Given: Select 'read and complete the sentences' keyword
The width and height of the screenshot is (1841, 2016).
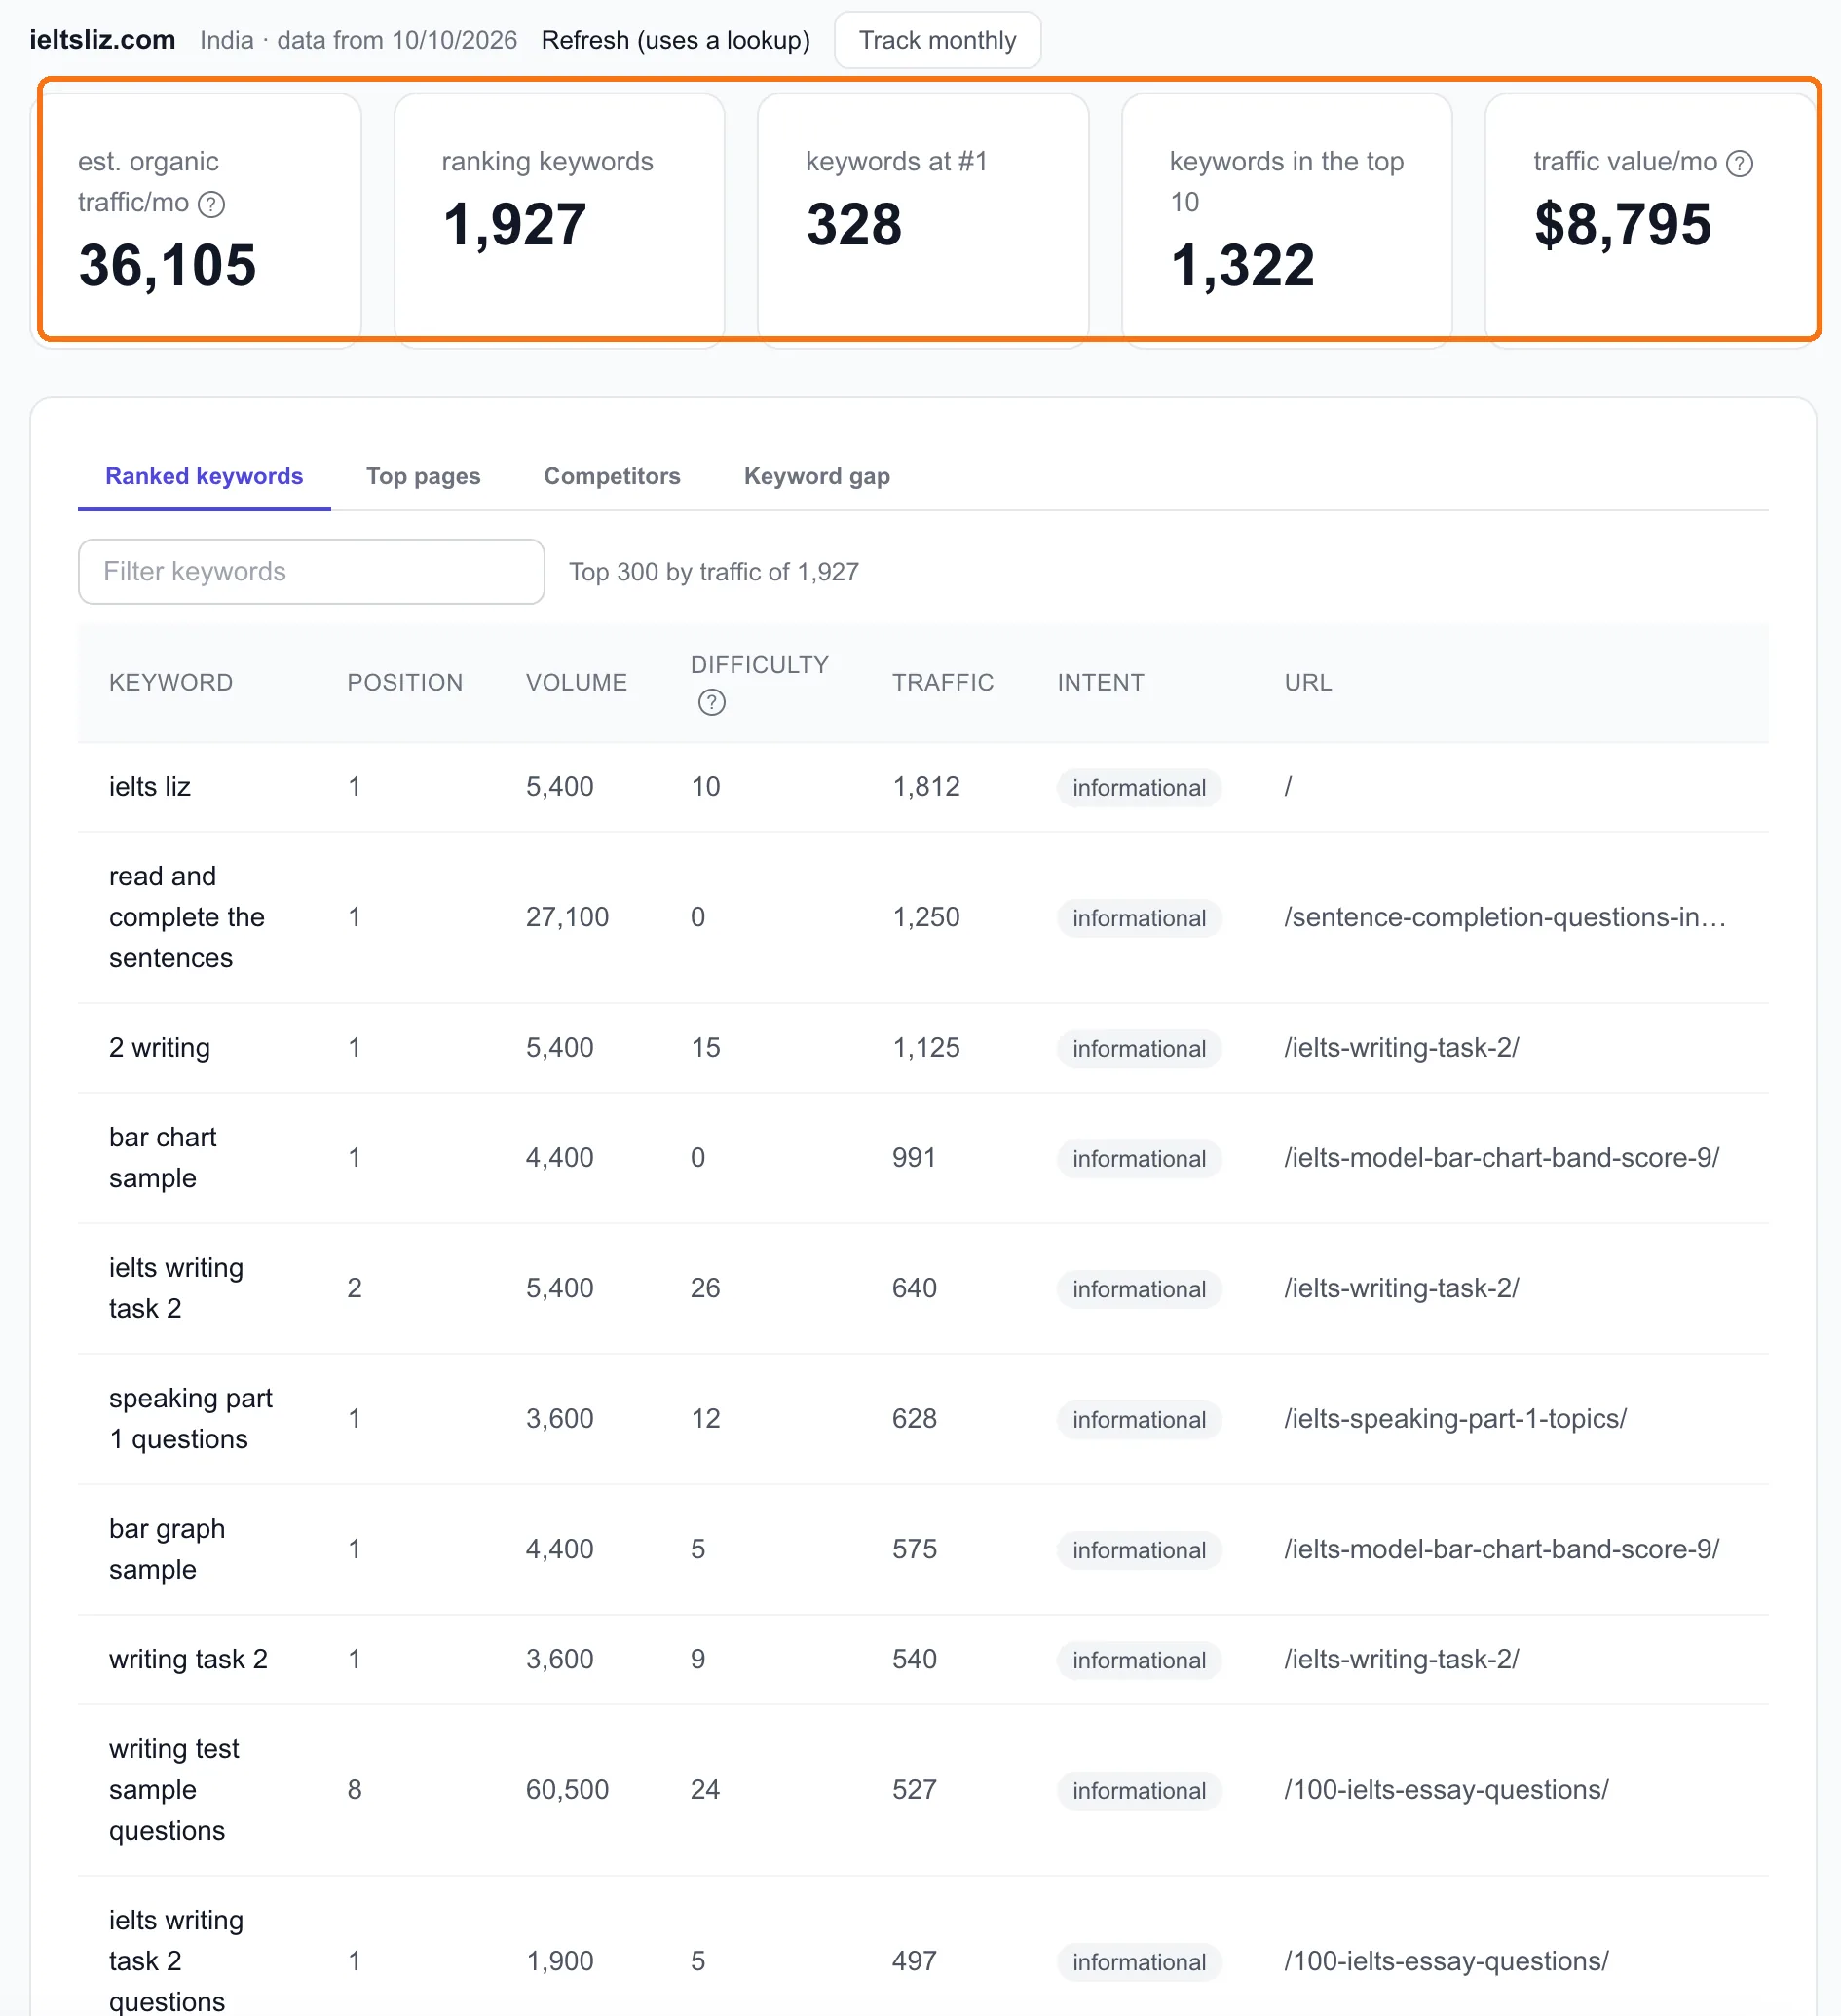Looking at the screenshot, I should pyautogui.click(x=186, y=916).
